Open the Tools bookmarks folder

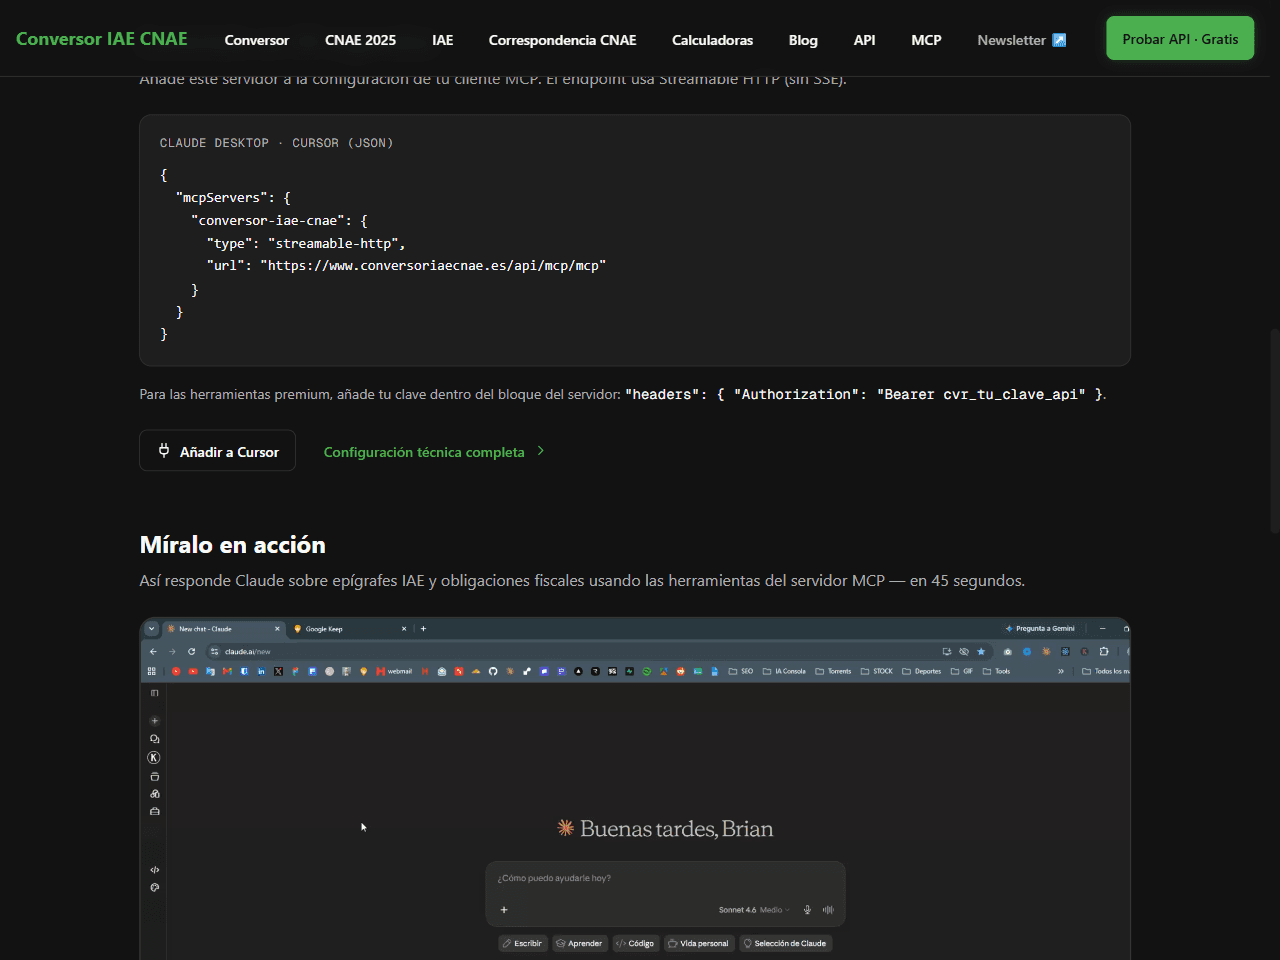coord(996,671)
